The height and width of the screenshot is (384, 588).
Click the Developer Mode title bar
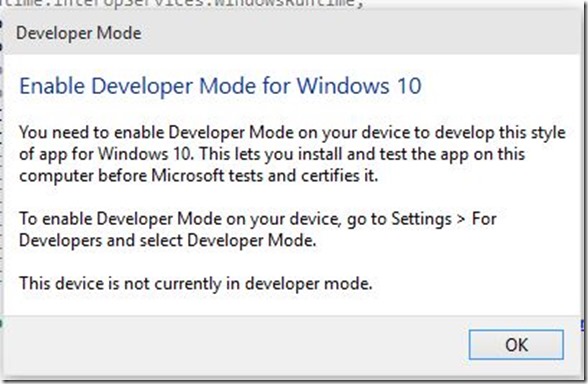tap(292, 33)
